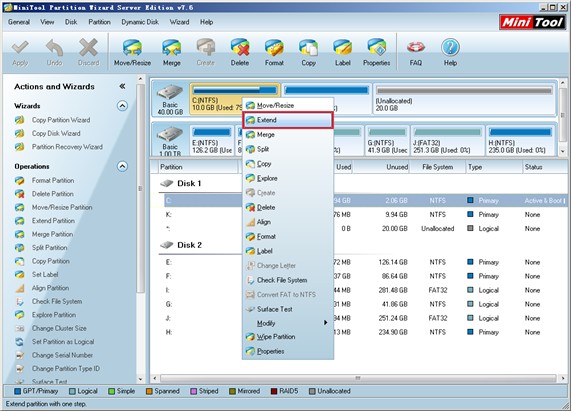This screenshot has height=412, width=572.
Task: Collapse the Actions and Wizards panel
Action: pyautogui.click(x=122, y=86)
